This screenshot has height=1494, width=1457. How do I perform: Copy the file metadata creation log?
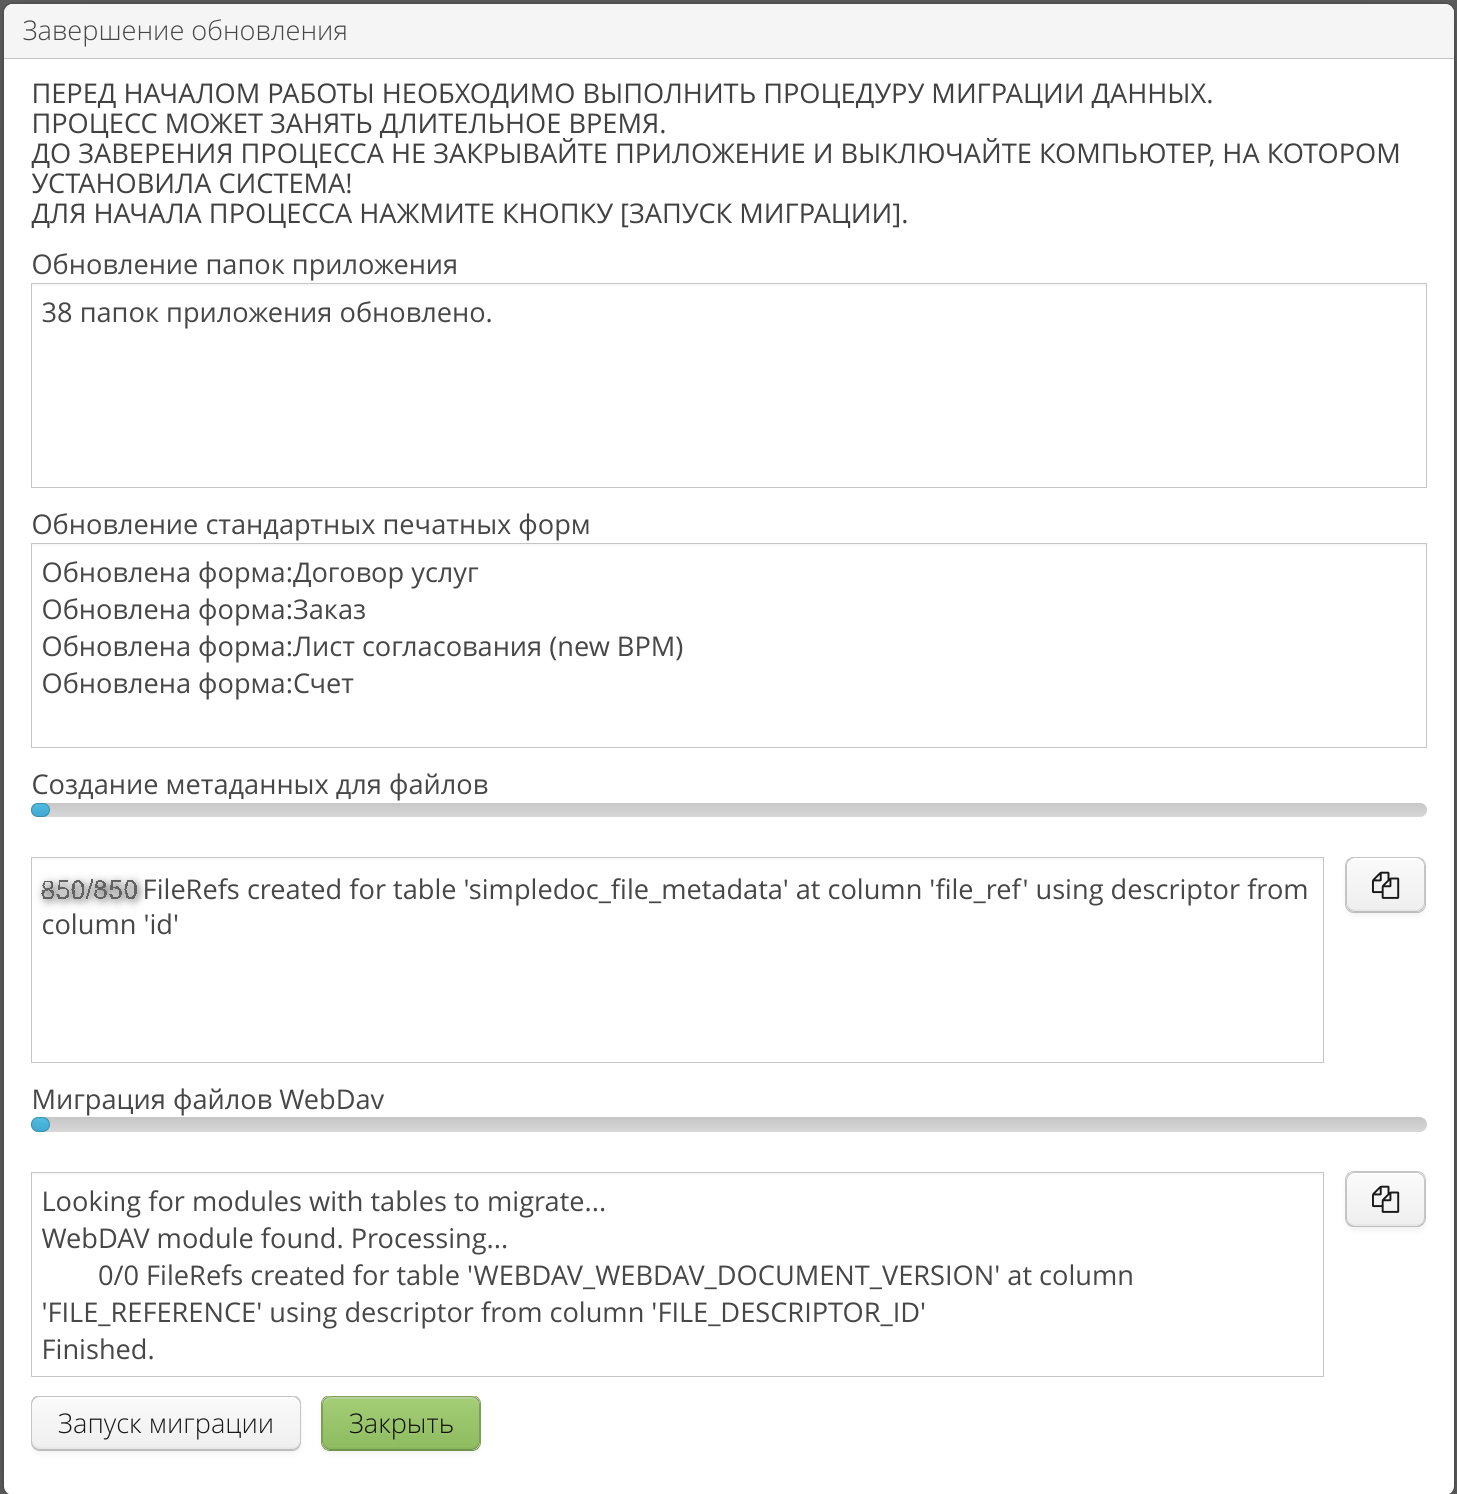tap(1385, 885)
